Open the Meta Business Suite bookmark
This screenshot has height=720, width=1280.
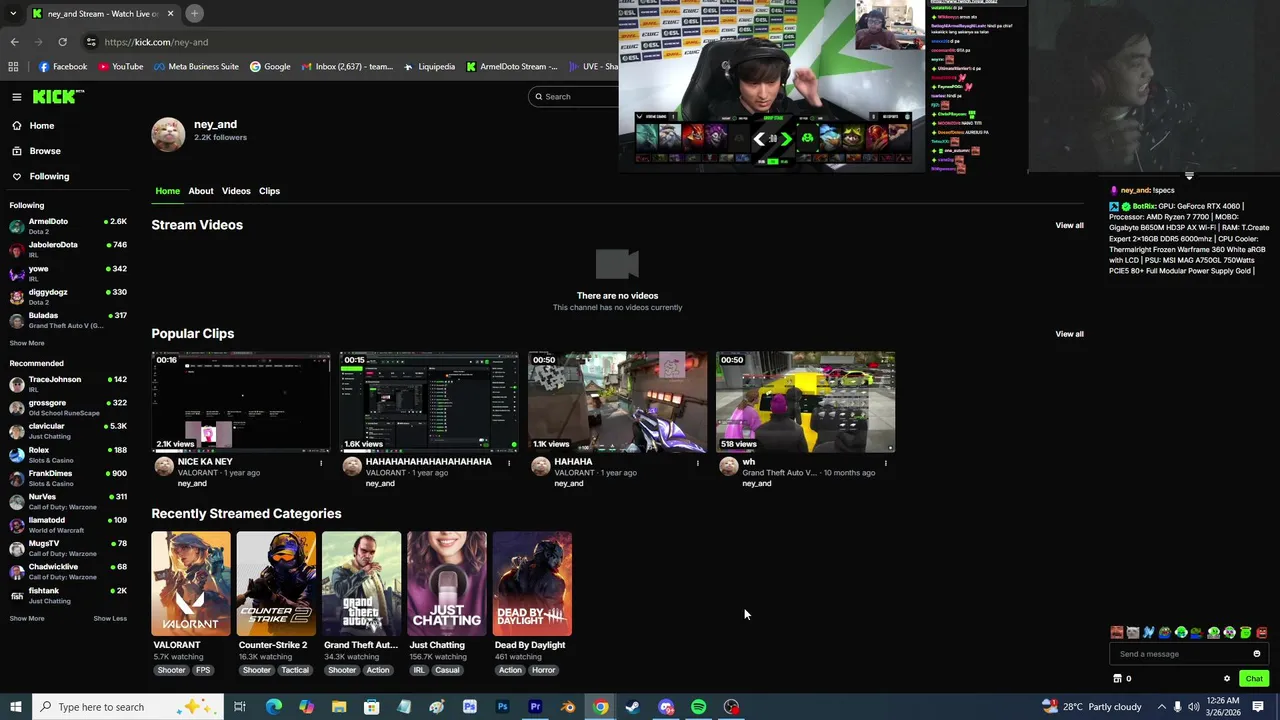[196, 67]
